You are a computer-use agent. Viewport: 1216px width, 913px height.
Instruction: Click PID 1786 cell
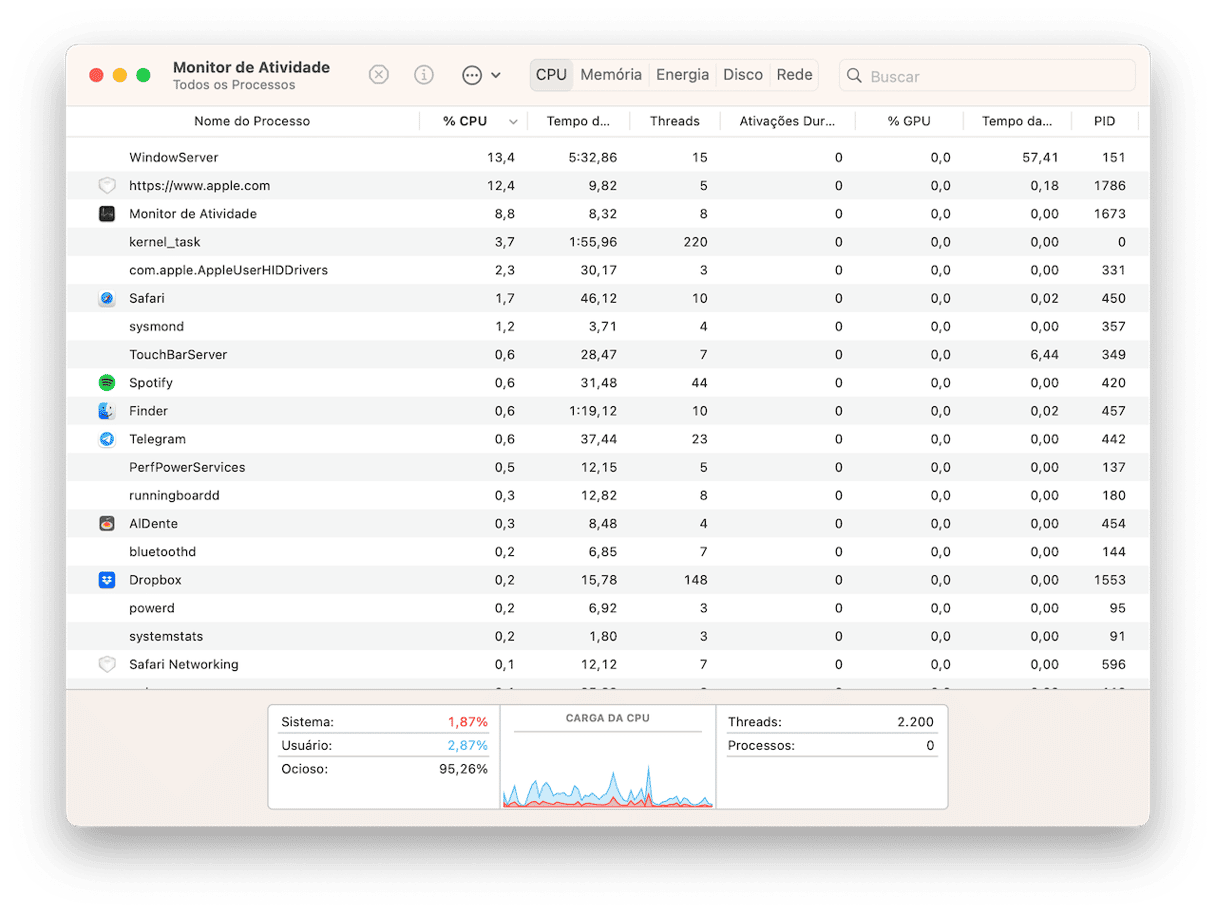(x=1109, y=186)
